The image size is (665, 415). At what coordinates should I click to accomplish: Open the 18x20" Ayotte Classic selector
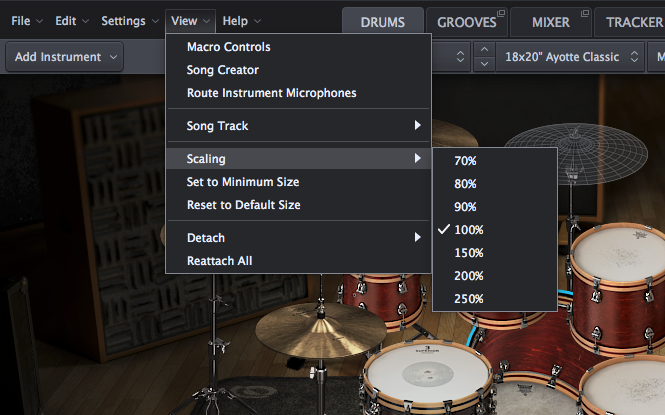(x=570, y=56)
